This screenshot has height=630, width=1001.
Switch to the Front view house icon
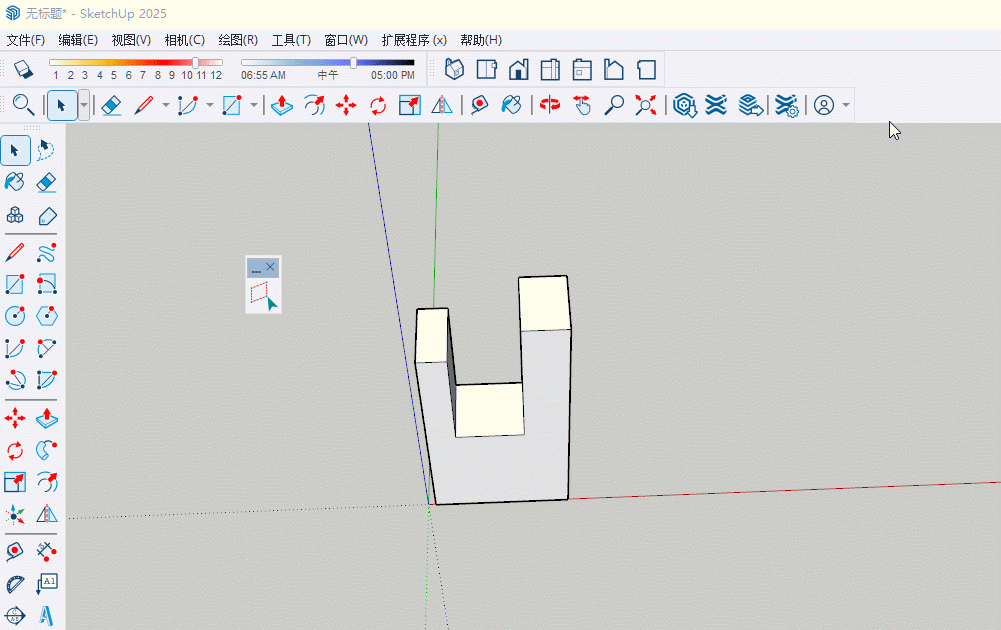(x=518, y=70)
